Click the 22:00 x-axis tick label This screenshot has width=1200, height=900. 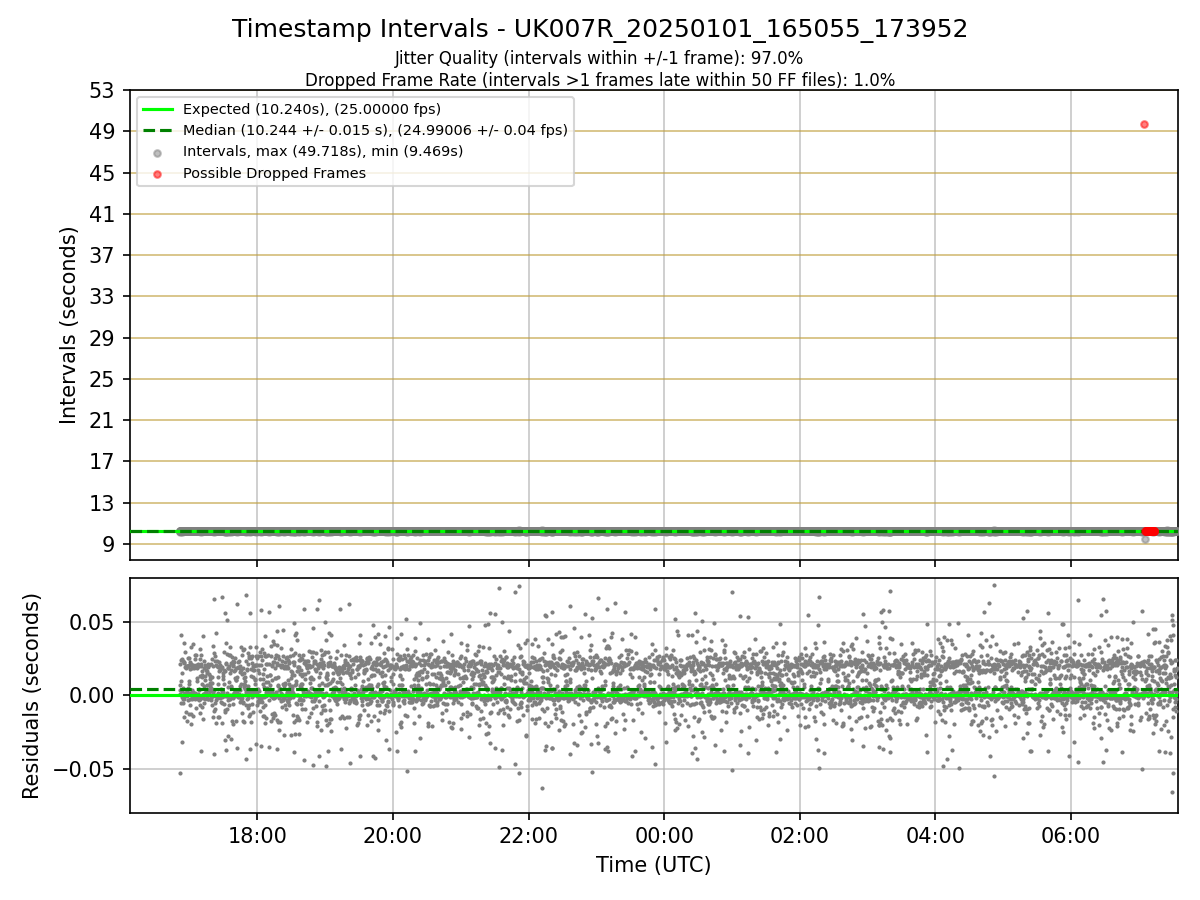coord(528,835)
